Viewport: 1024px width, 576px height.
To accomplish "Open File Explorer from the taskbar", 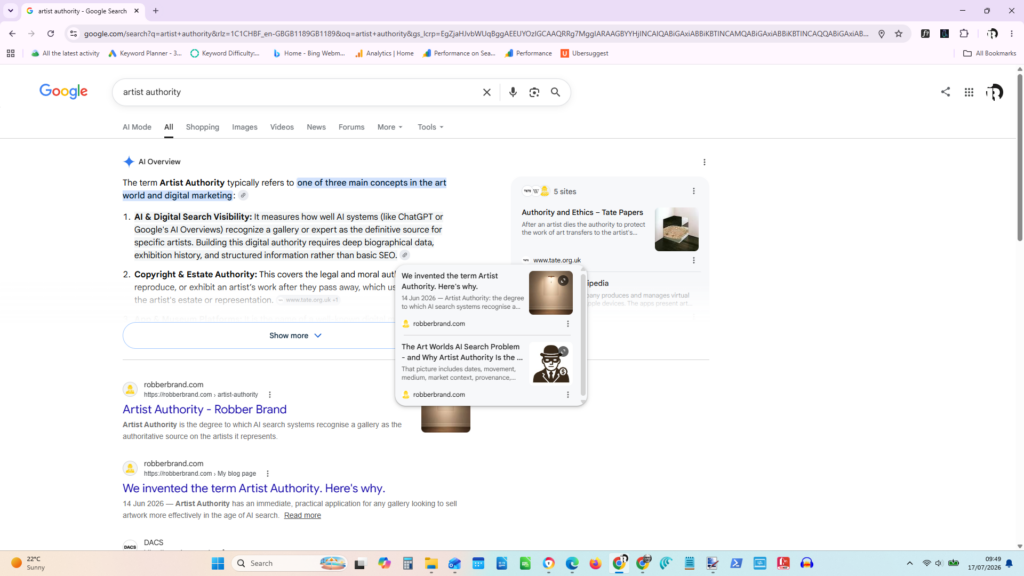I will point(431,563).
